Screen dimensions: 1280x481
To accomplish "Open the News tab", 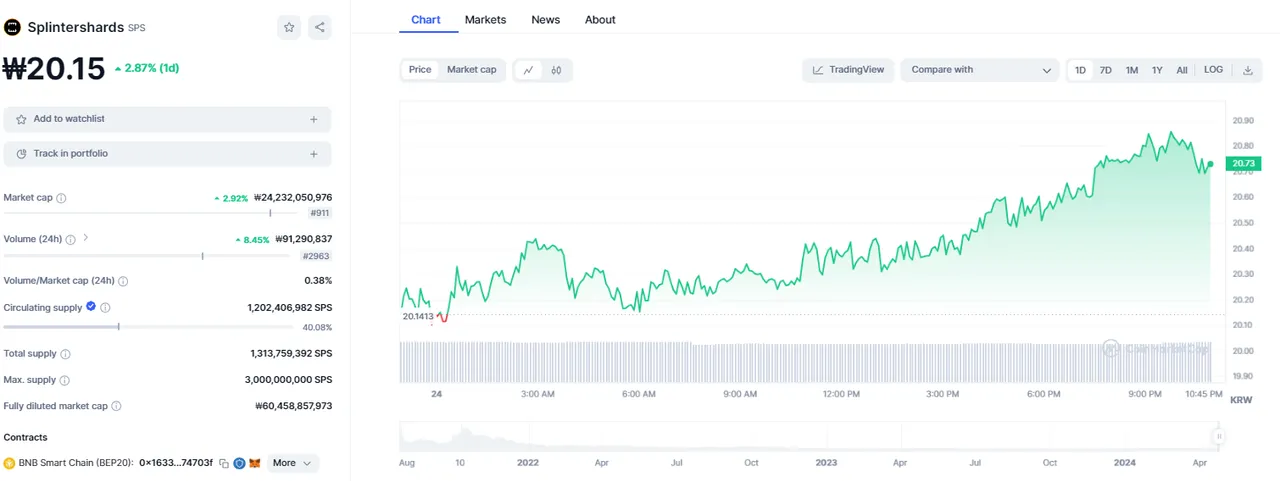I will click(545, 20).
